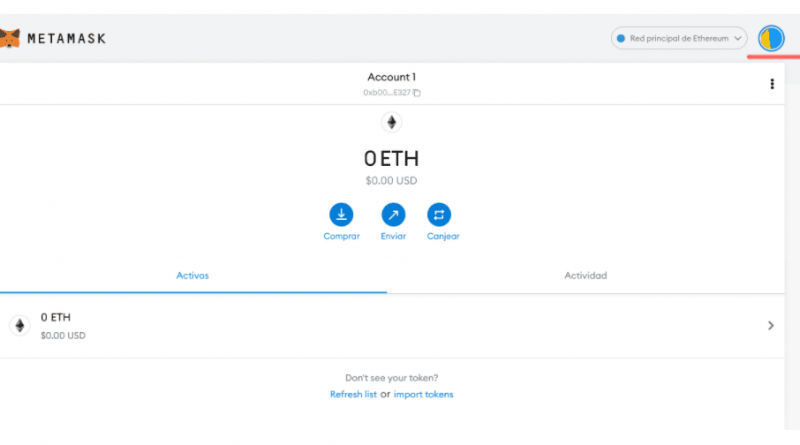Click the ETH token icon in list
800x445 pixels.
(x=19, y=325)
